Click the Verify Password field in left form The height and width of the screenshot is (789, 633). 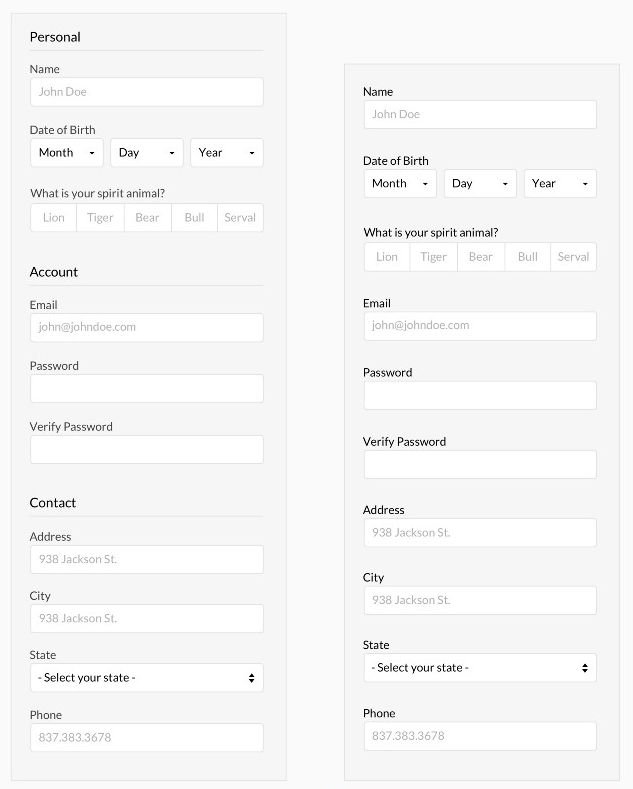(x=147, y=449)
